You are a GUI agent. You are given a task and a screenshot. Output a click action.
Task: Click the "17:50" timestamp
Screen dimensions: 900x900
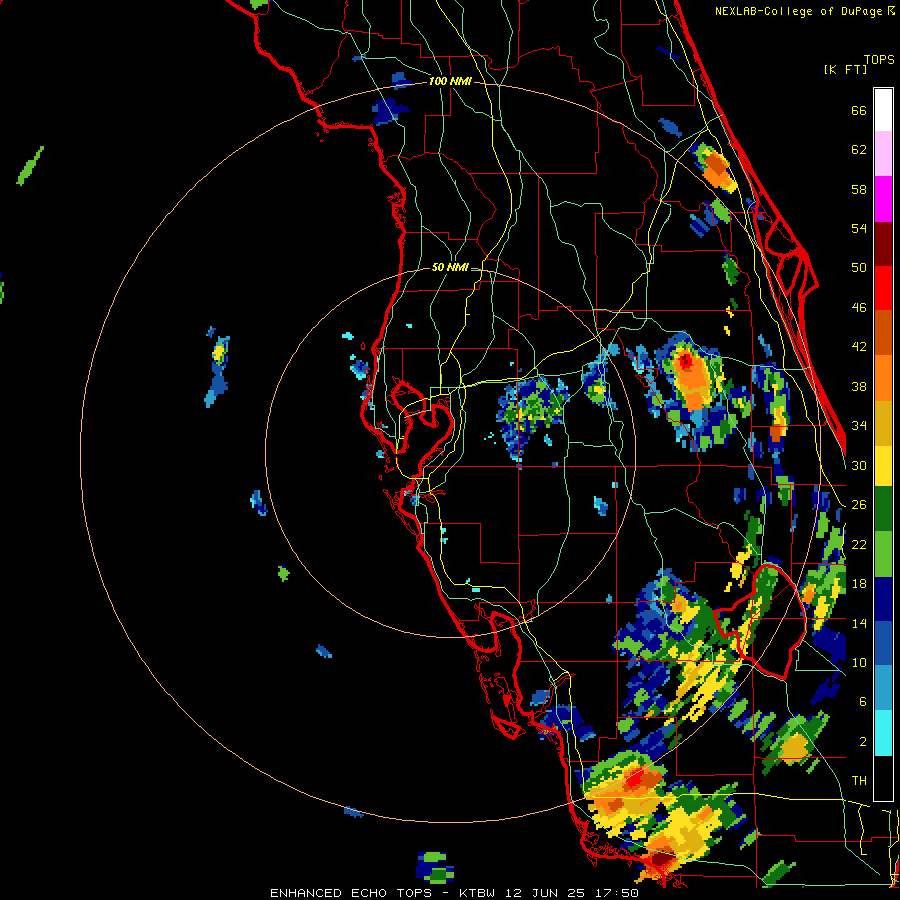click(616, 893)
